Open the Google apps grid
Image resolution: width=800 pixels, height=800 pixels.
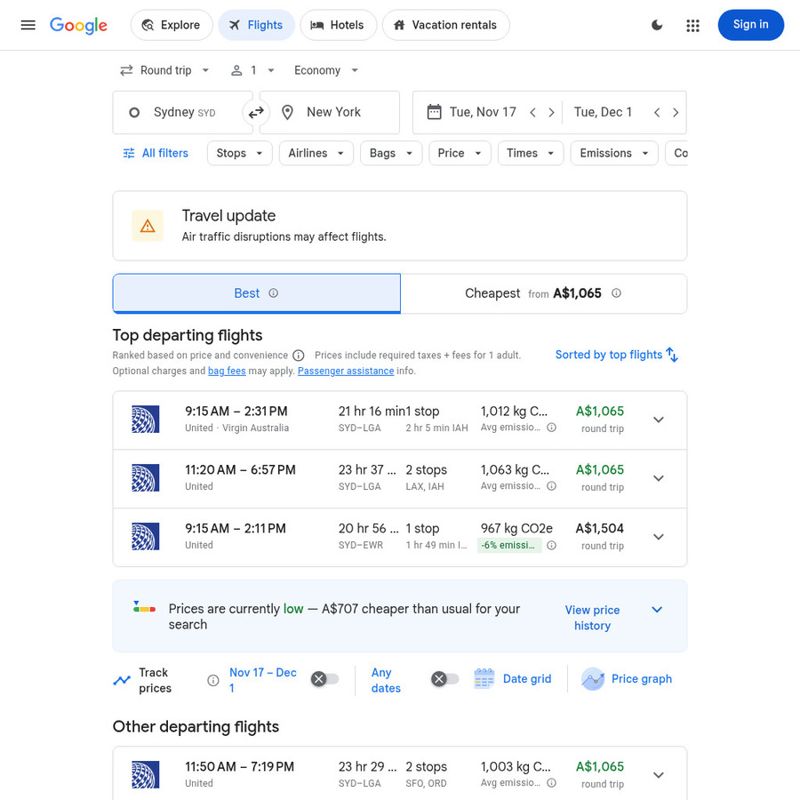click(692, 25)
